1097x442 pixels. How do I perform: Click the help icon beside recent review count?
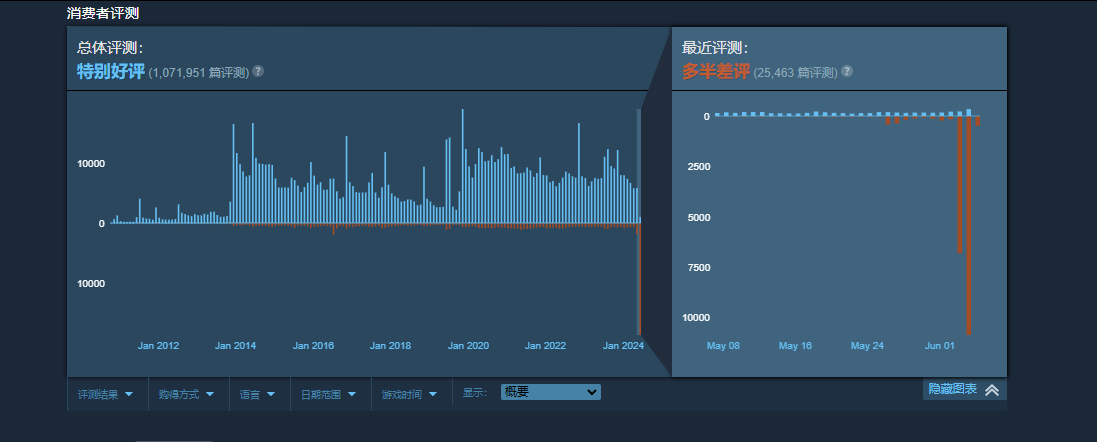tap(847, 72)
